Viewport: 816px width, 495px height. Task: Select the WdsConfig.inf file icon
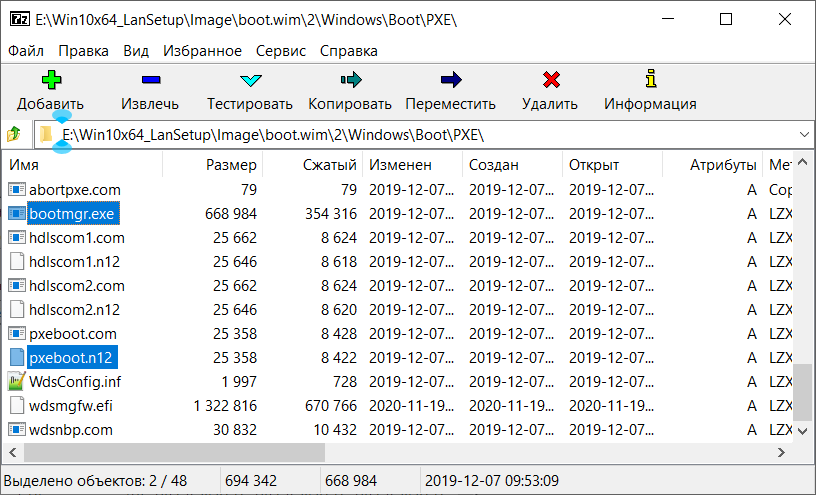coord(17,382)
